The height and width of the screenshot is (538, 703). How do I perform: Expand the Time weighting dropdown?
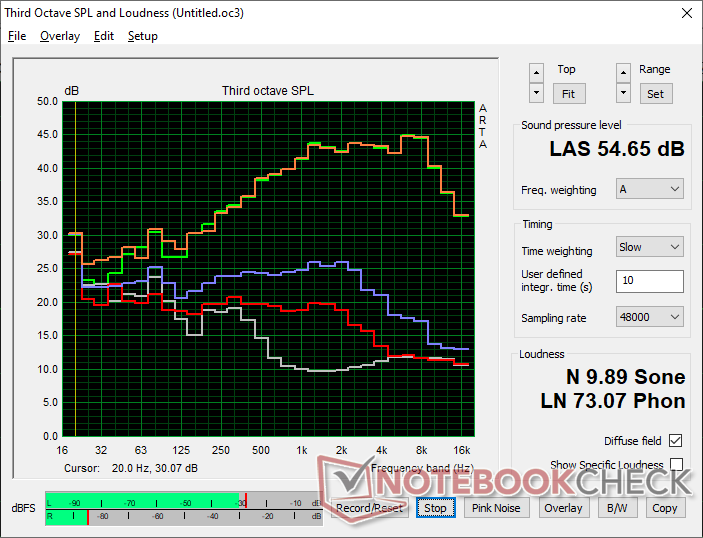(x=650, y=247)
